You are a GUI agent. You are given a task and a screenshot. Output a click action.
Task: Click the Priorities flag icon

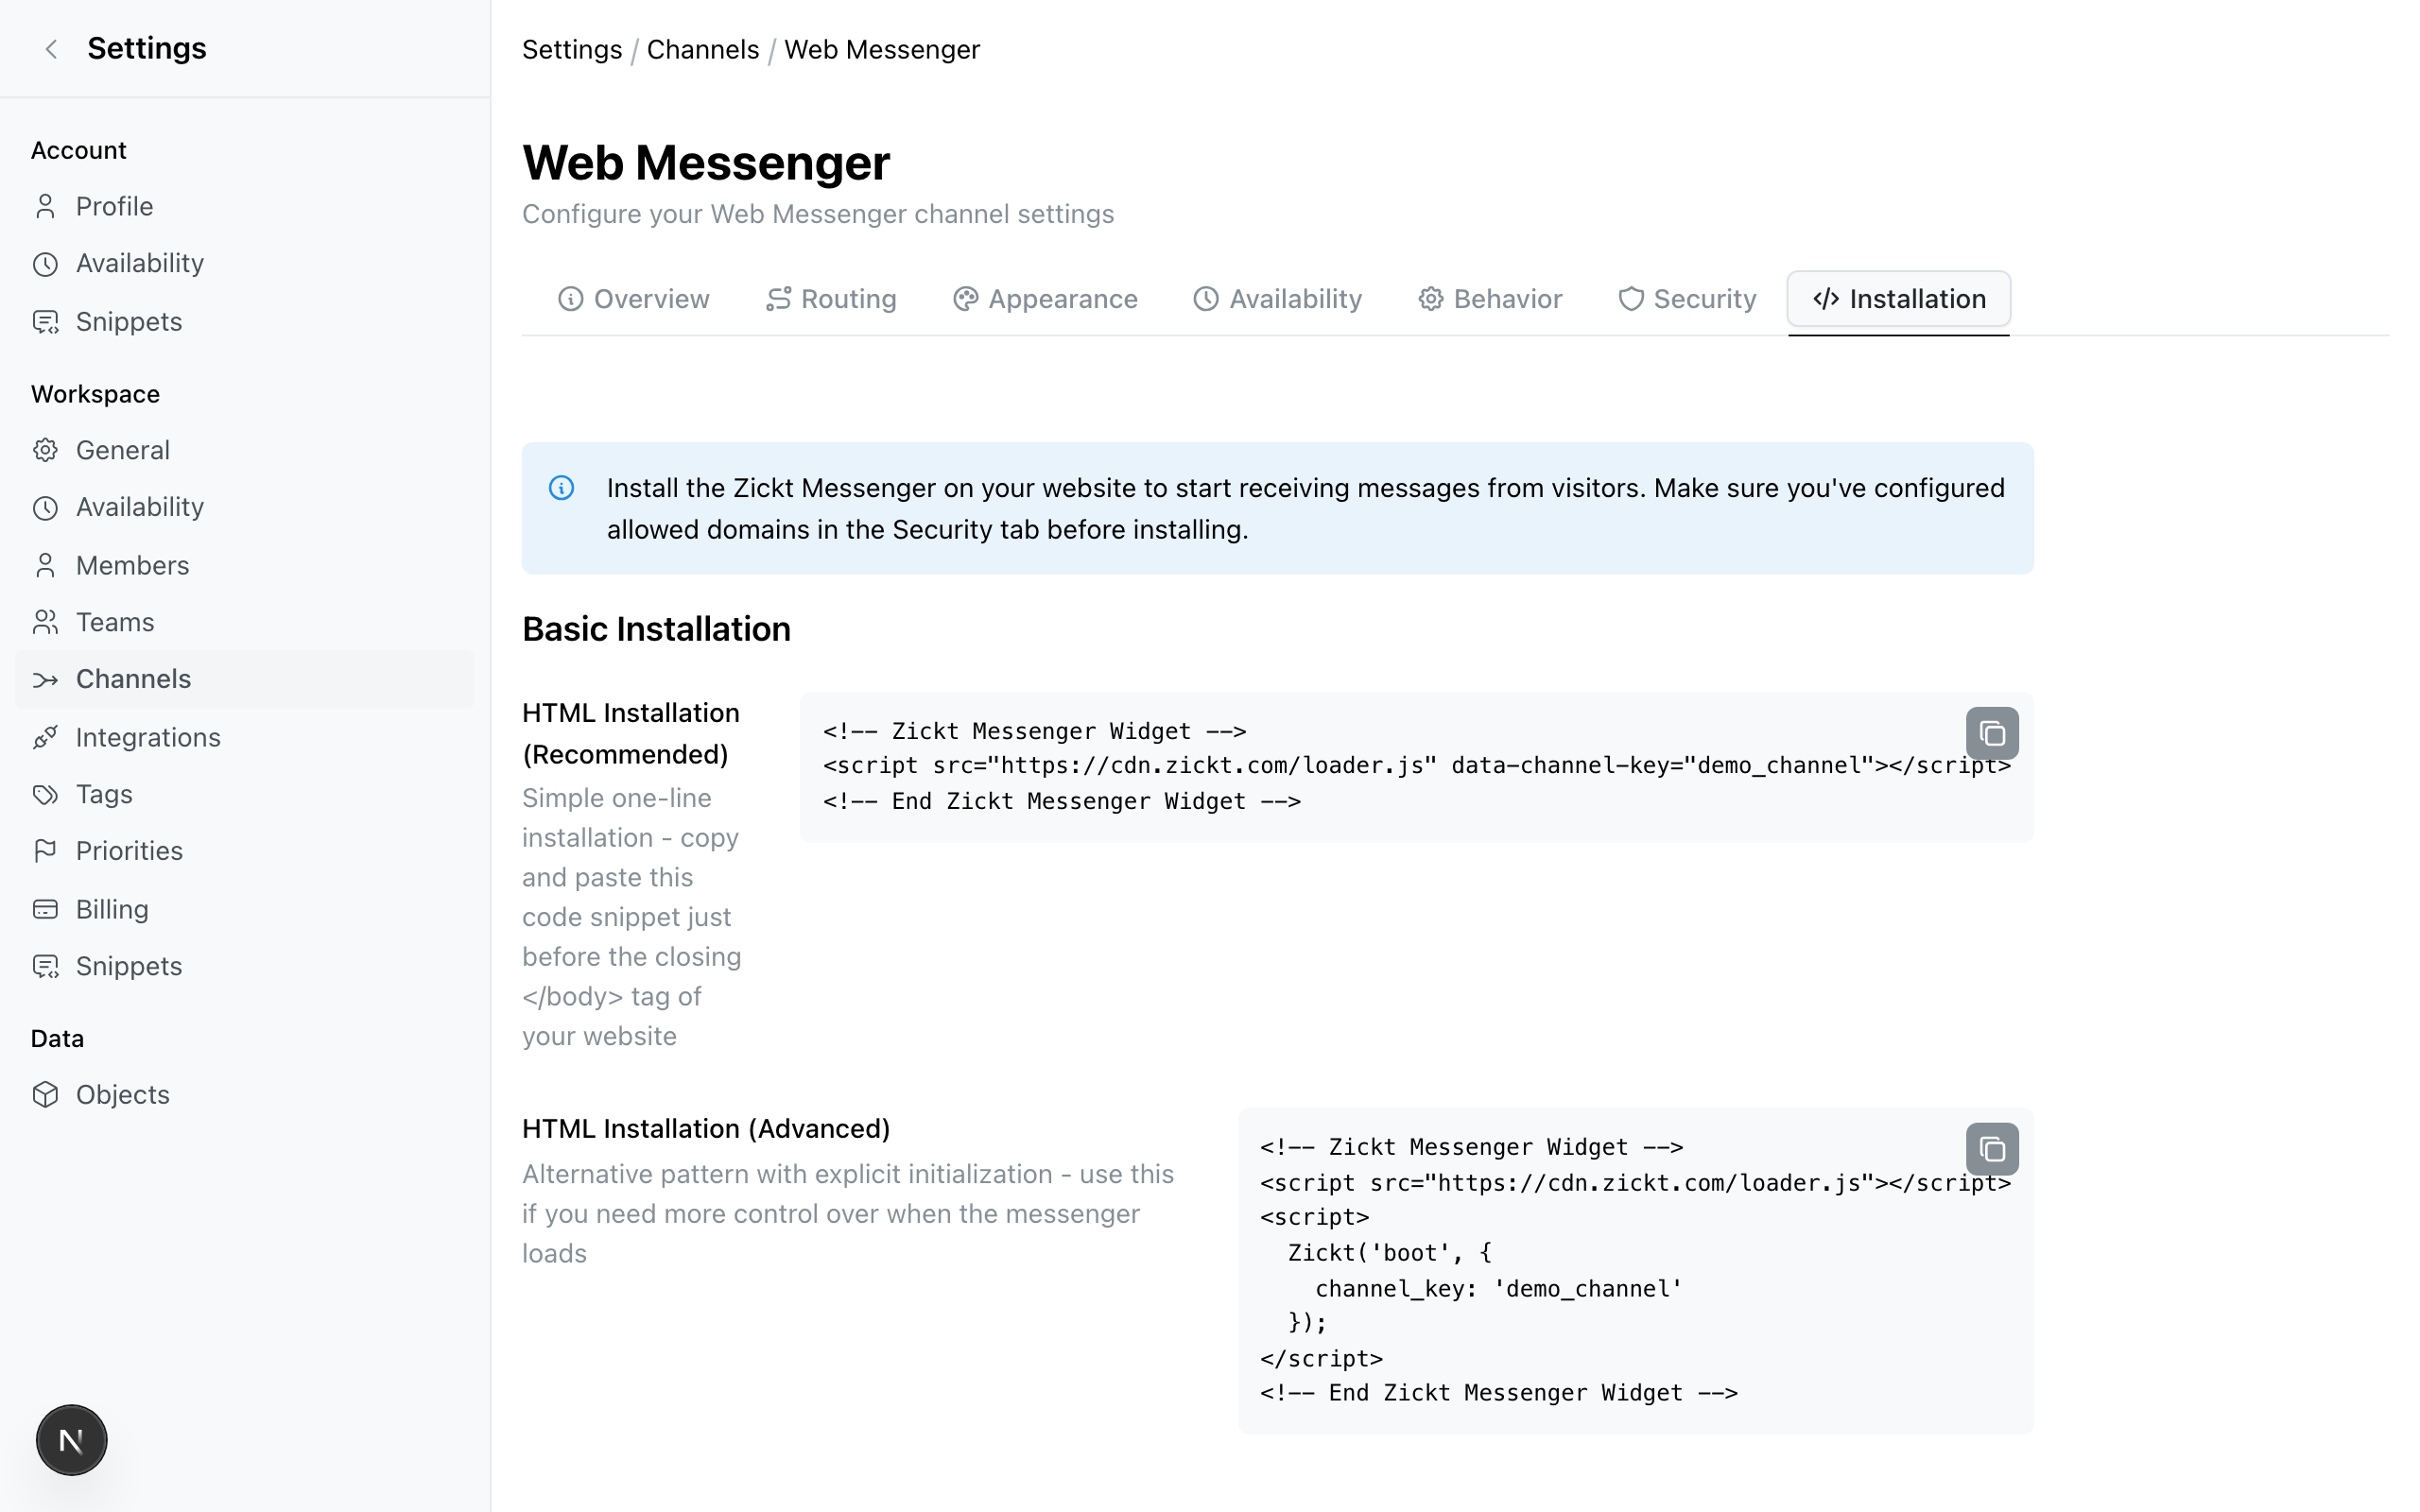coord(45,851)
